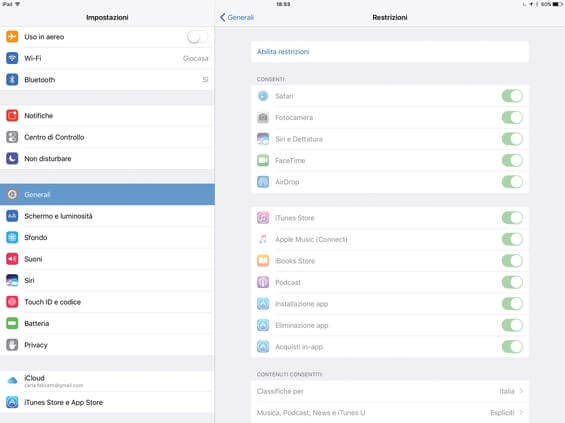Open iTunes Store e App Store row
The height and width of the screenshot is (423, 565).
coord(107,402)
